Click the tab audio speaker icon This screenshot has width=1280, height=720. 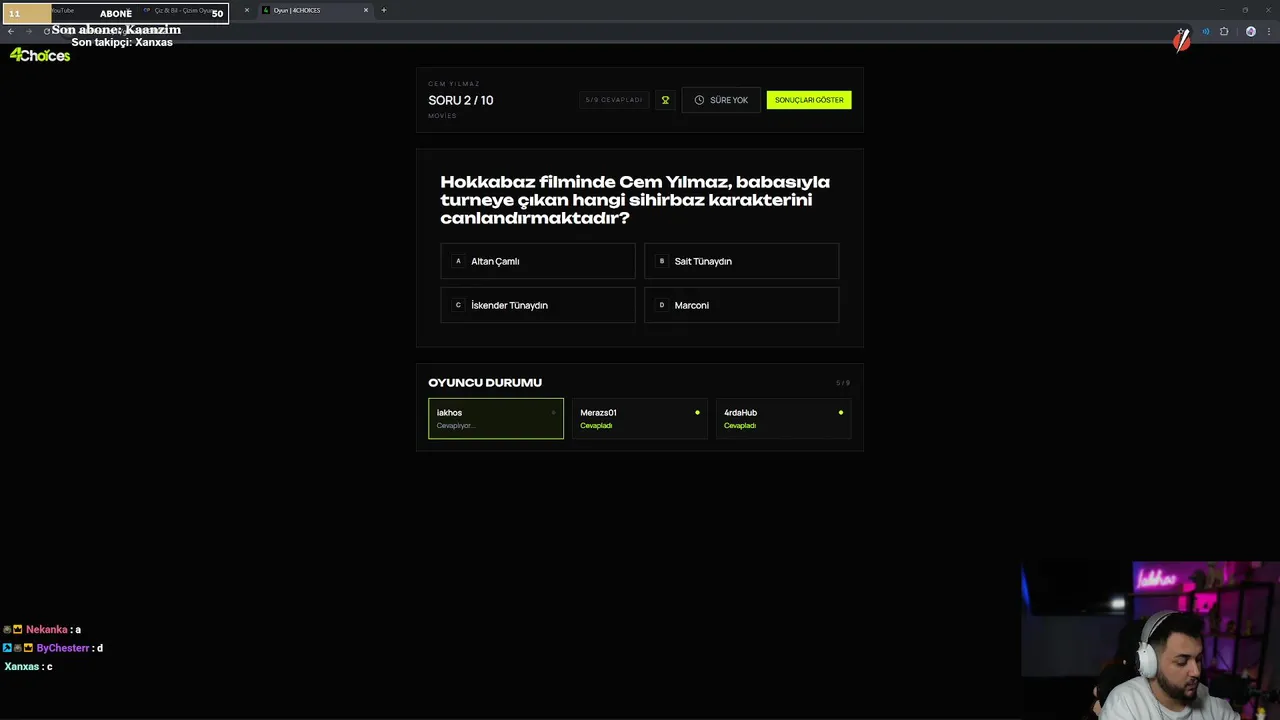1205,31
